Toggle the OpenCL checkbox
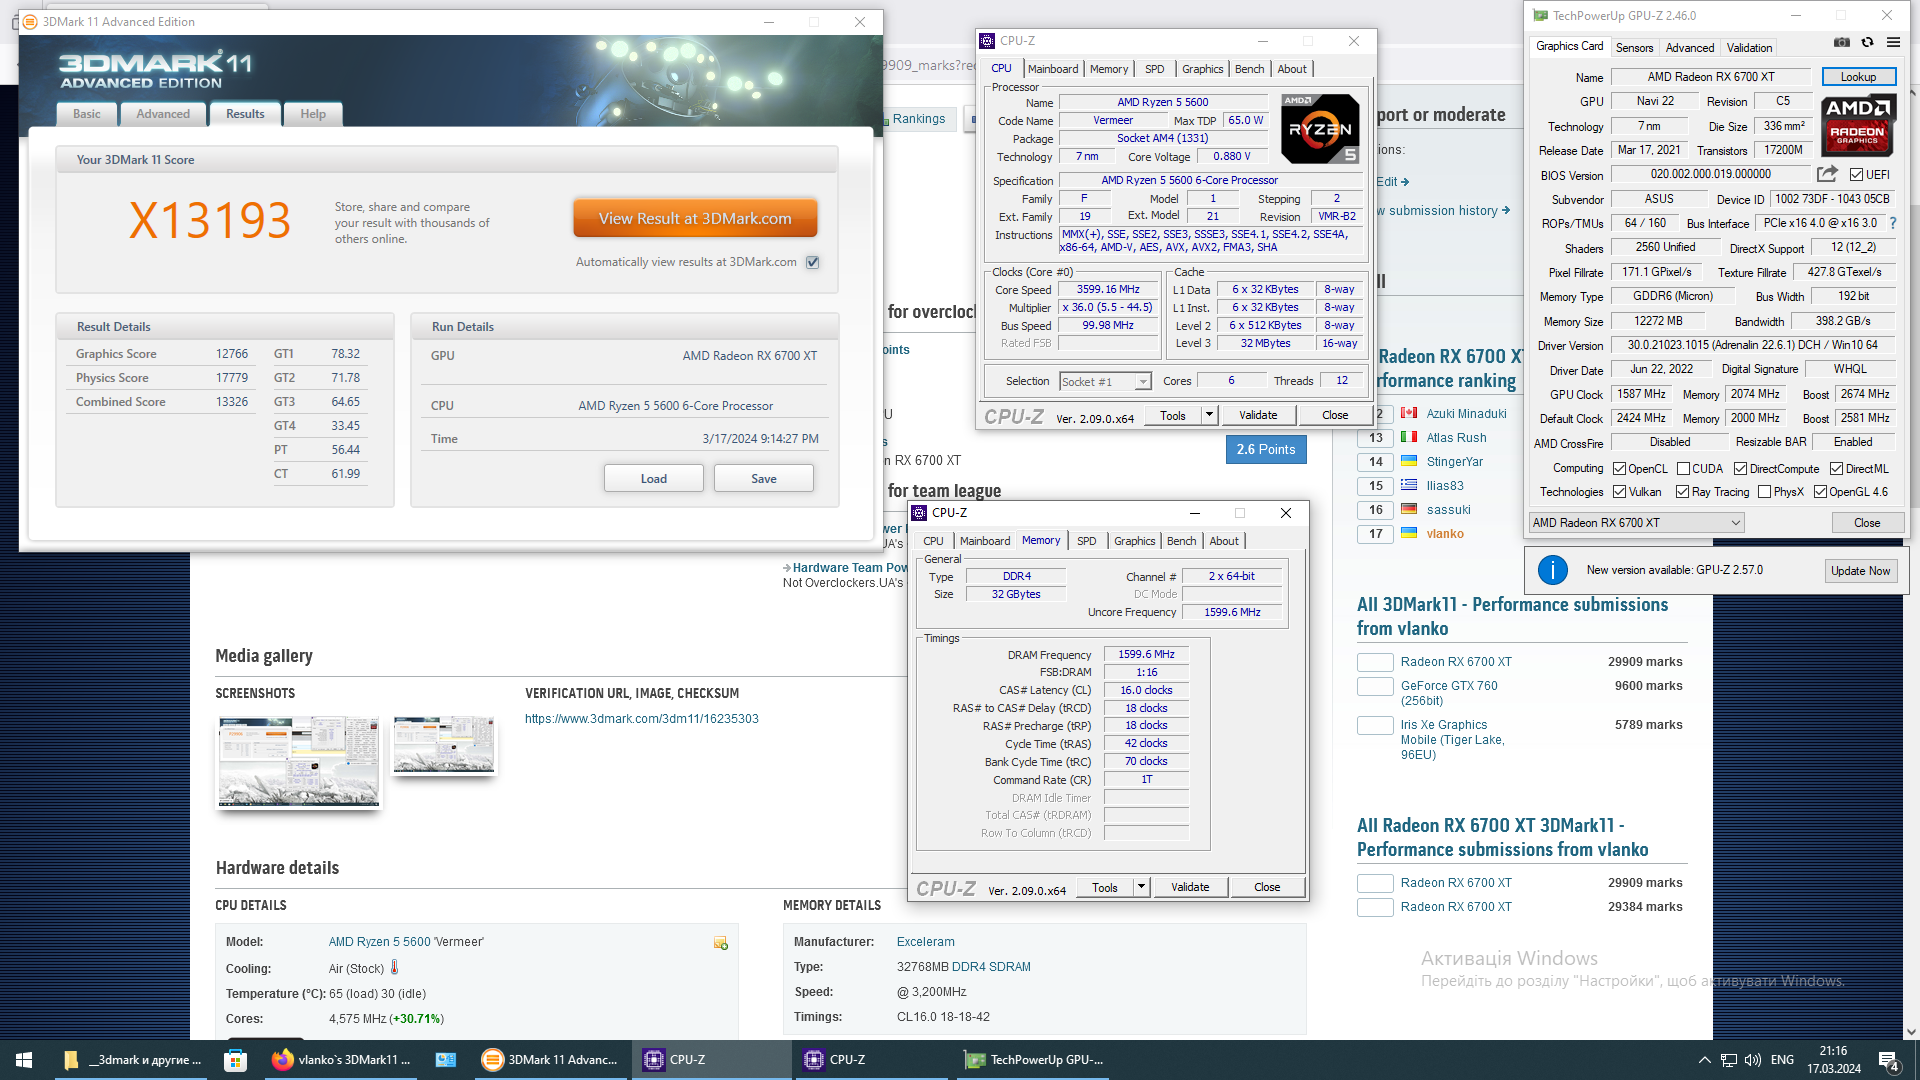This screenshot has height=1080, width=1920. pyautogui.click(x=1619, y=469)
